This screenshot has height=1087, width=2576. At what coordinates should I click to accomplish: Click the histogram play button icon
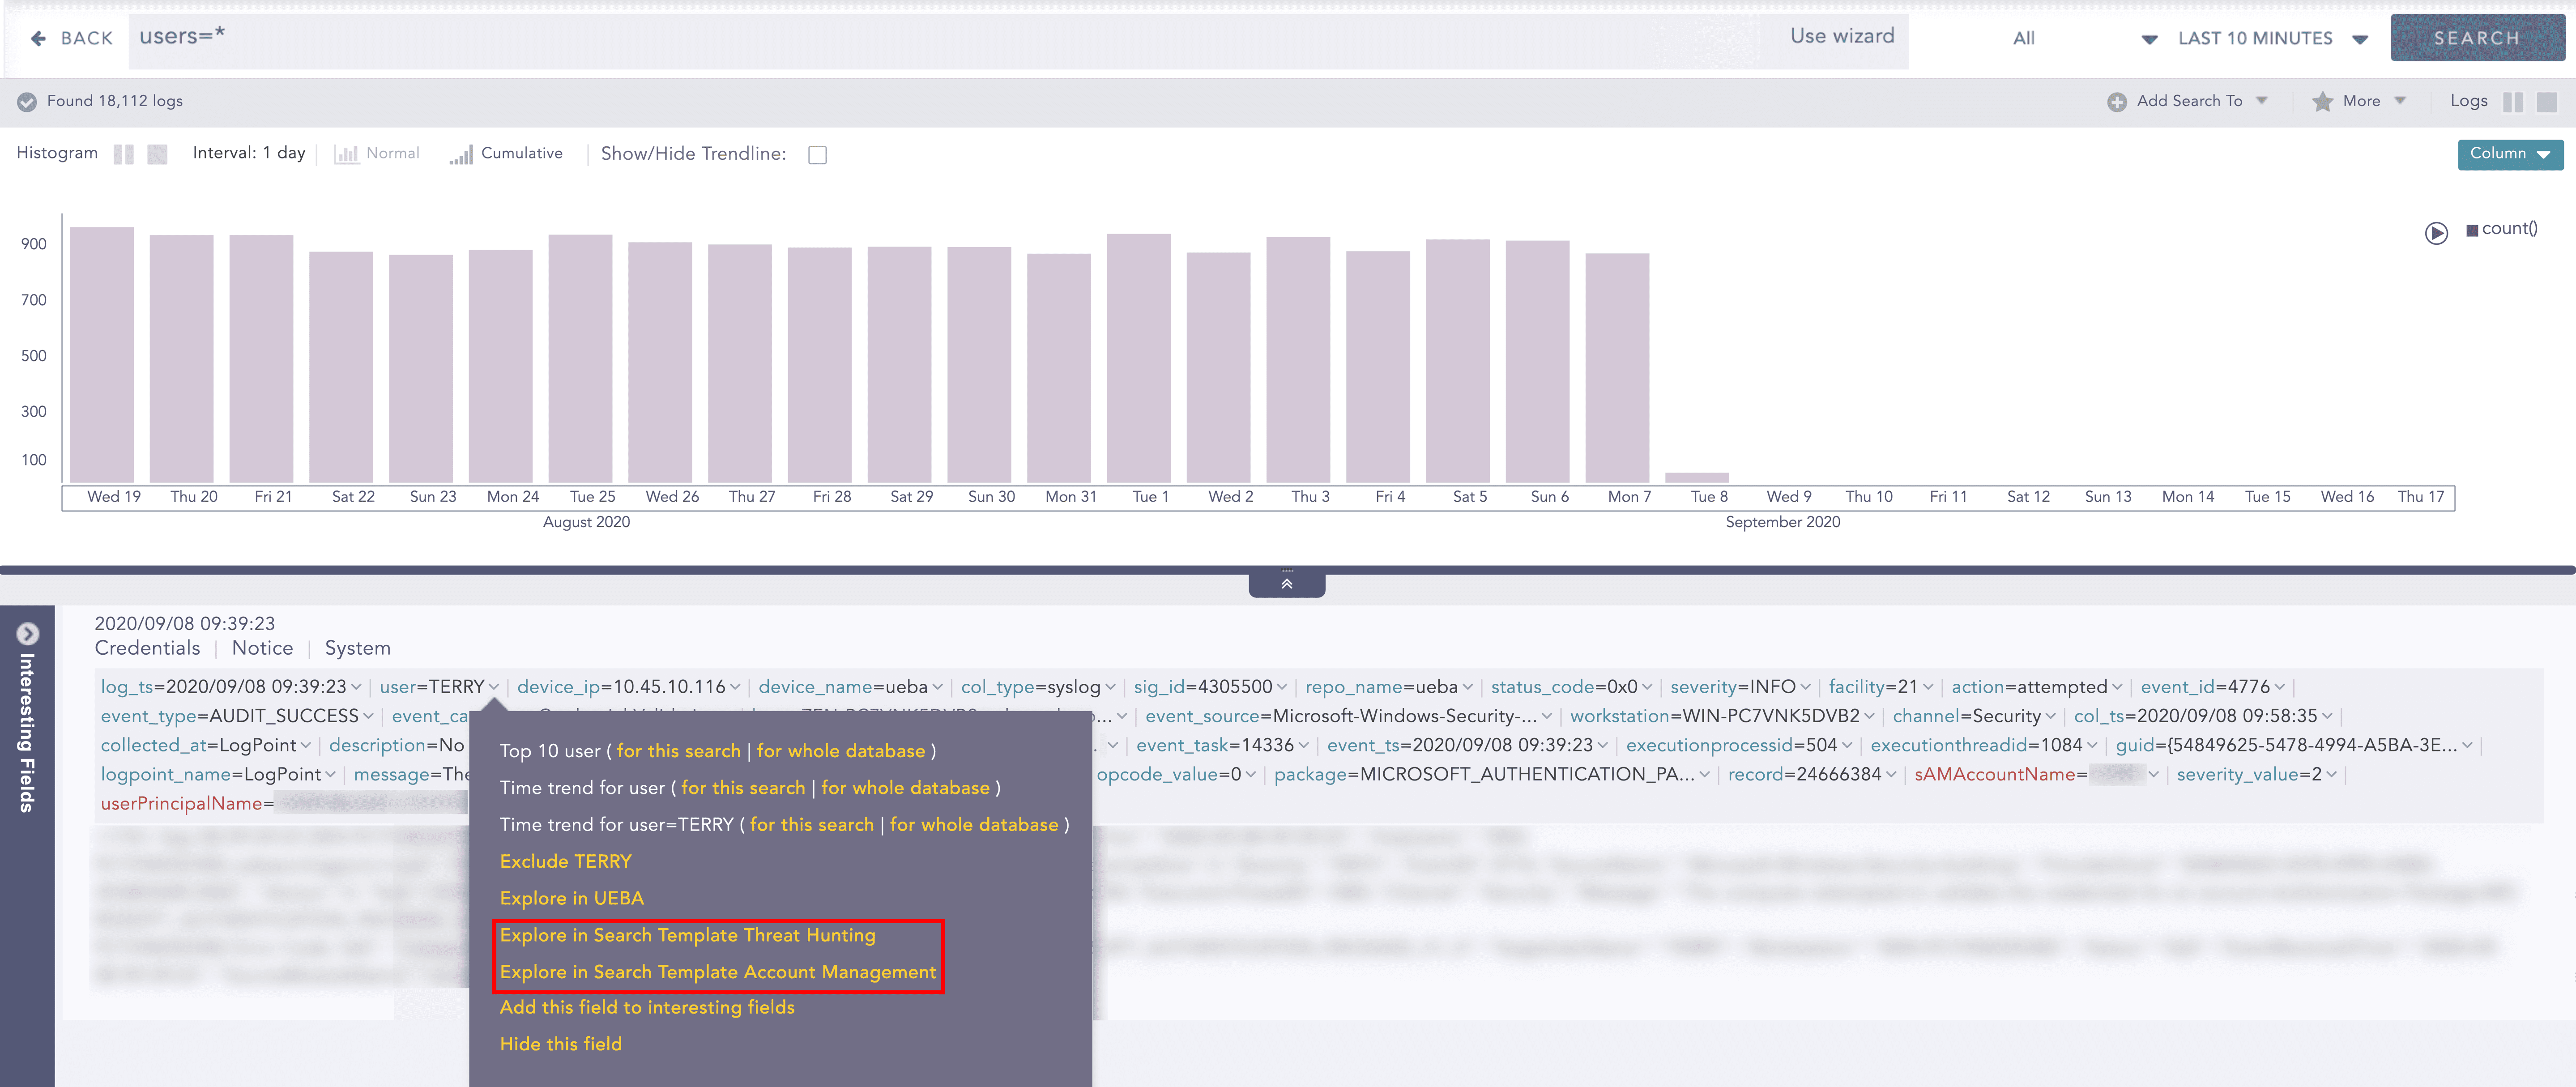(2436, 233)
